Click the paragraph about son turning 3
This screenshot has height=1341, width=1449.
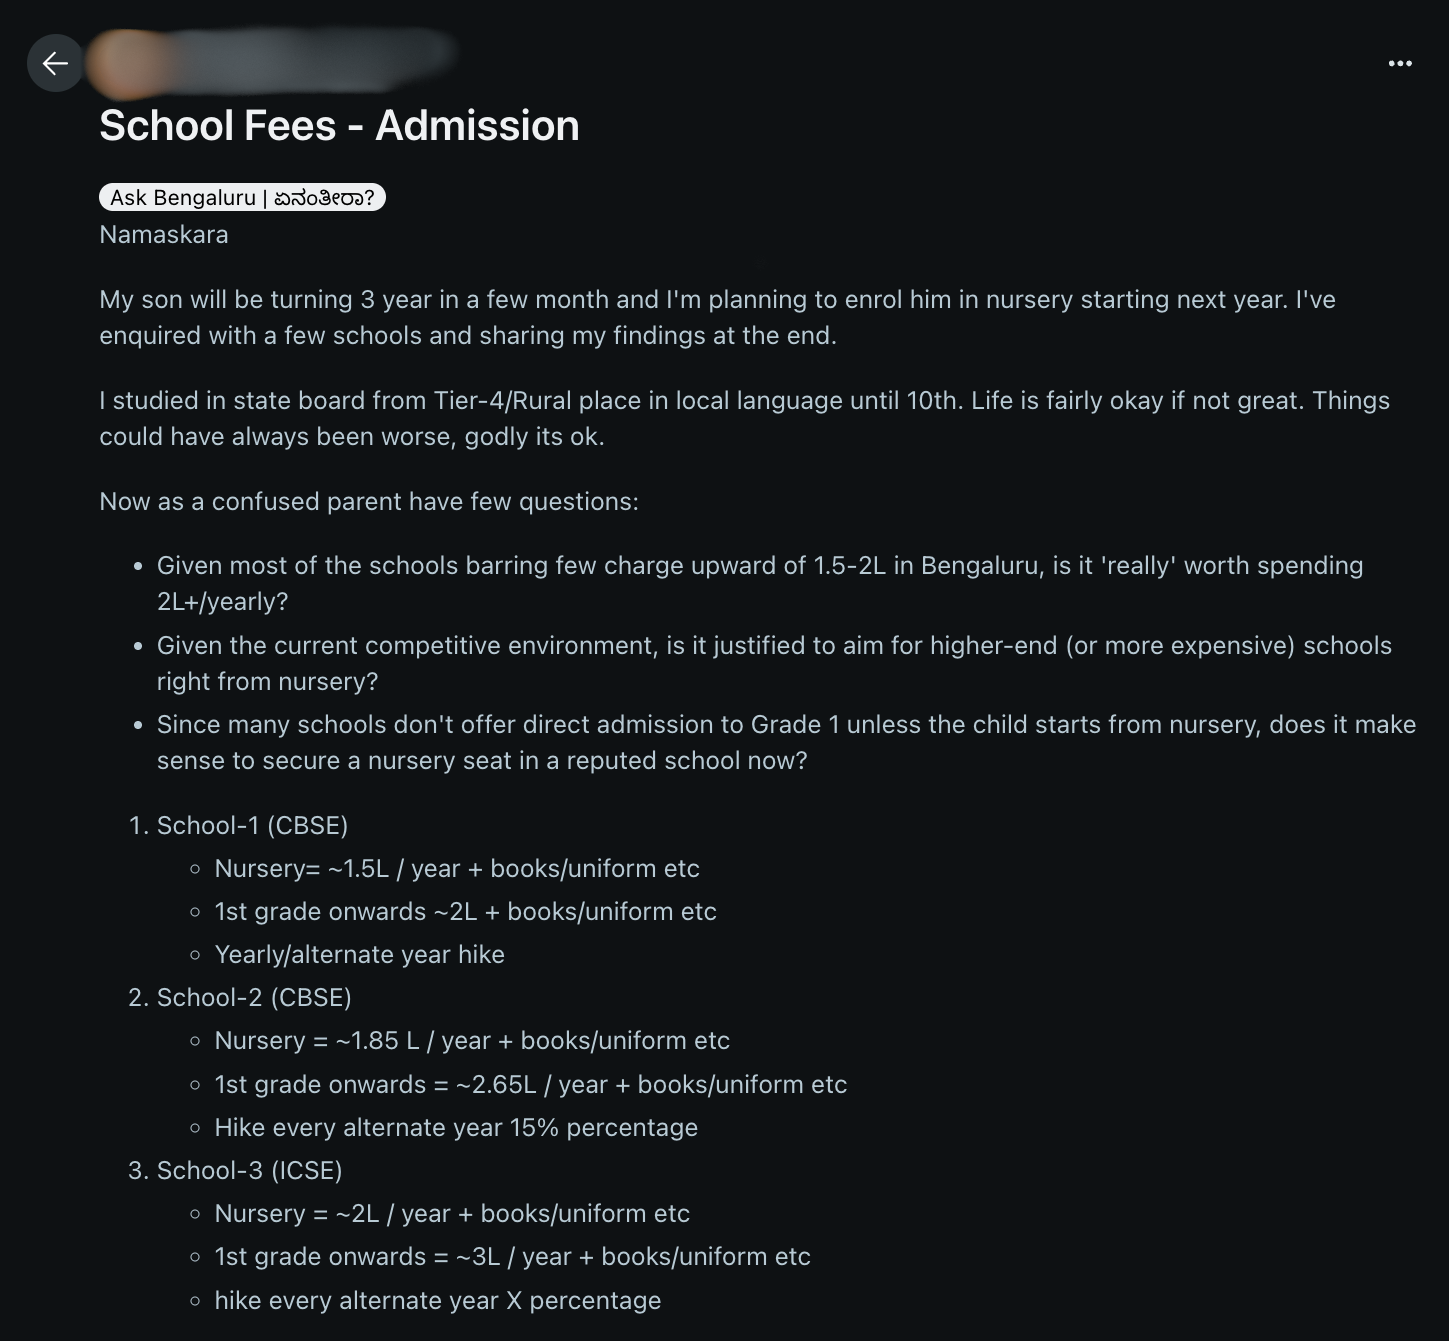point(717,317)
